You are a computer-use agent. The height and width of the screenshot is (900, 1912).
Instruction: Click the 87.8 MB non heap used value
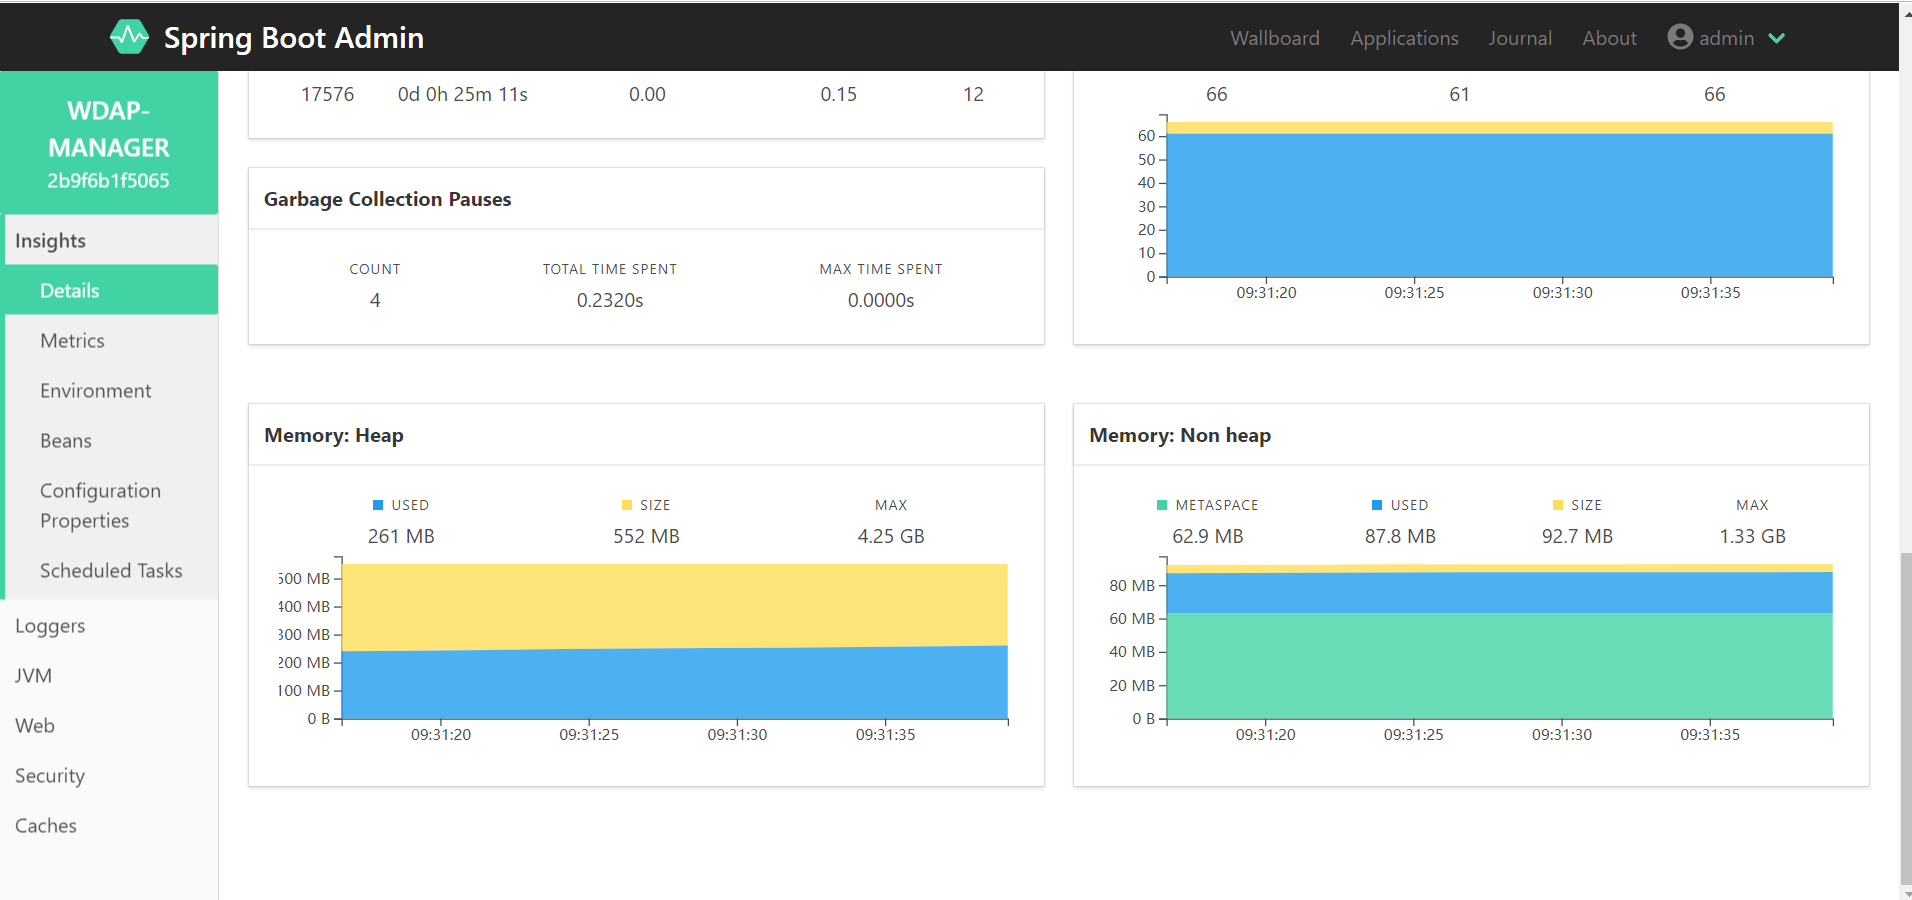pyautogui.click(x=1400, y=536)
